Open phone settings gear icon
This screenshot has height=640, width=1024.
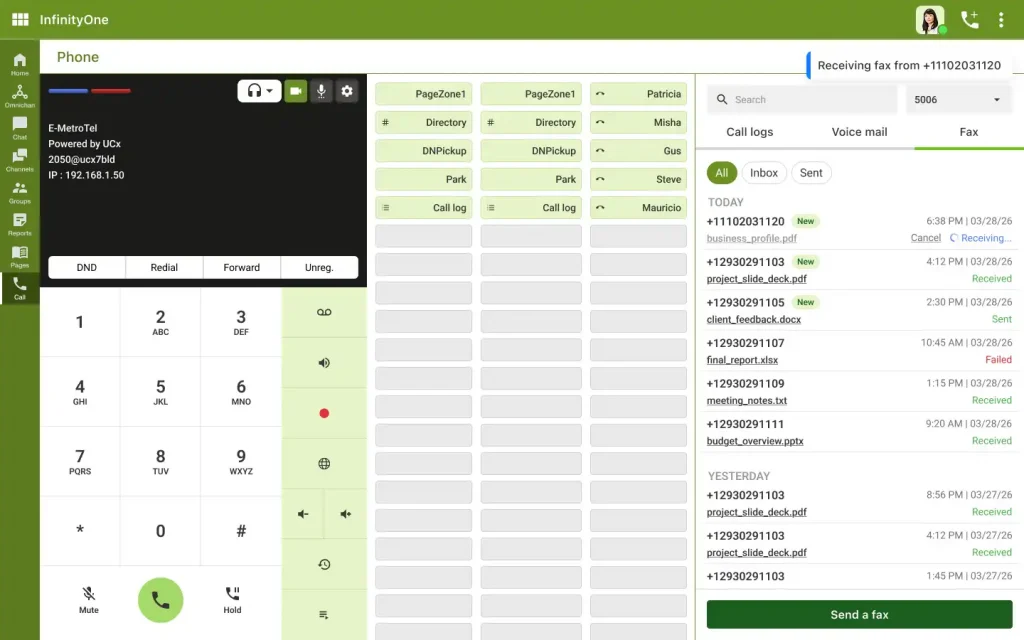point(347,91)
